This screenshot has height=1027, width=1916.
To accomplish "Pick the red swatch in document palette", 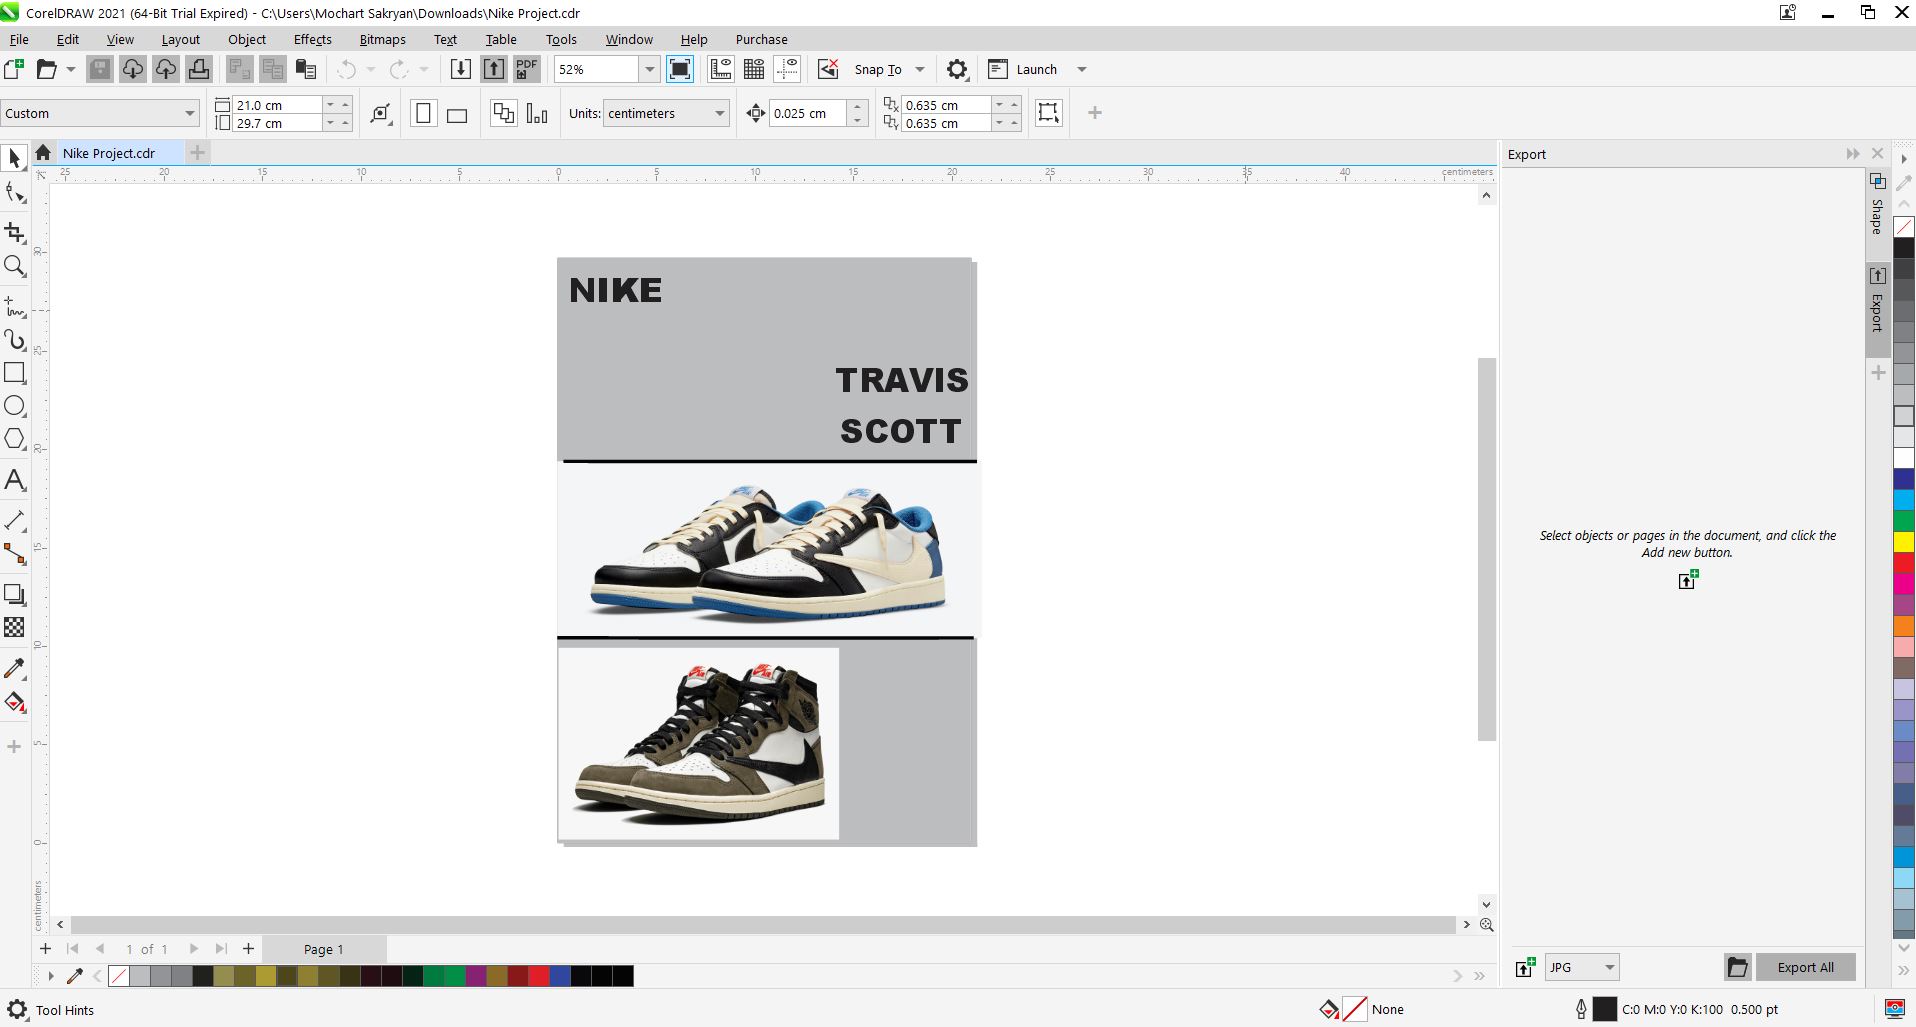I will pos(538,976).
